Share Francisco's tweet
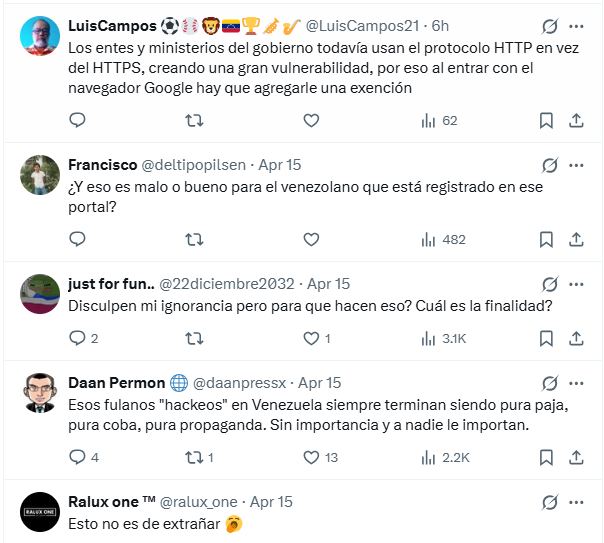This screenshot has width=604, height=543. [x=576, y=239]
